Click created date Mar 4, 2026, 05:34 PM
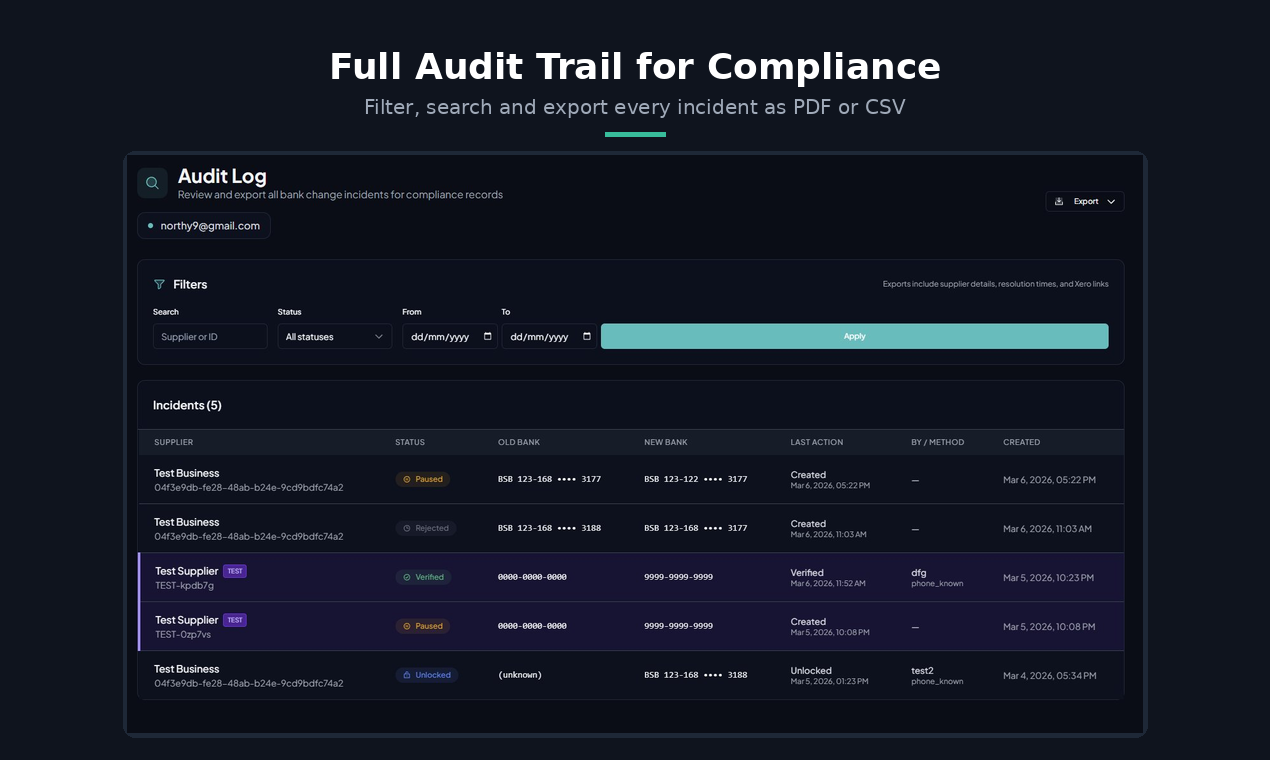Image resolution: width=1270 pixels, height=760 pixels. pyautogui.click(x=1049, y=675)
